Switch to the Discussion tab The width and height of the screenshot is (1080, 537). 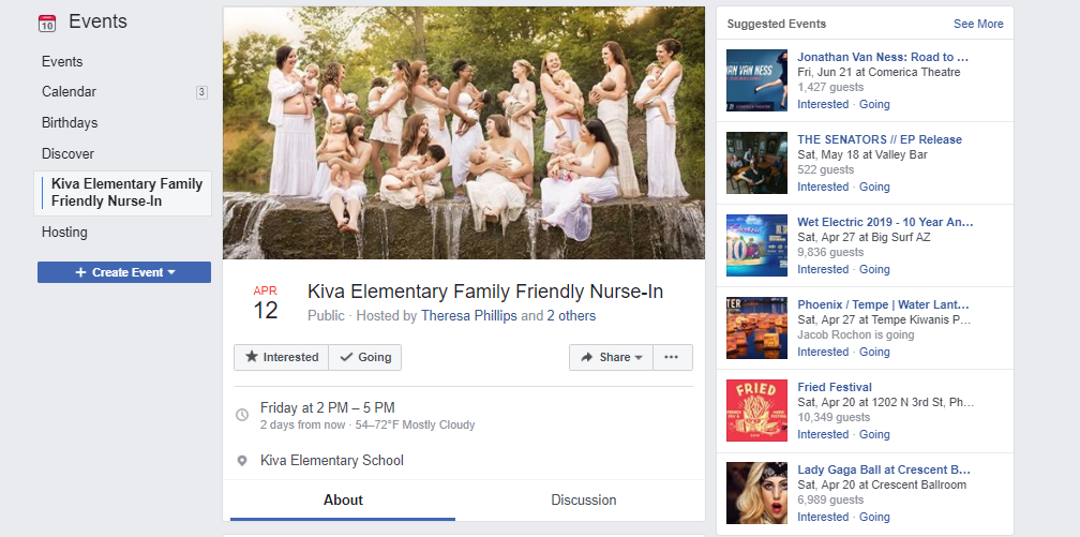coord(583,500)
